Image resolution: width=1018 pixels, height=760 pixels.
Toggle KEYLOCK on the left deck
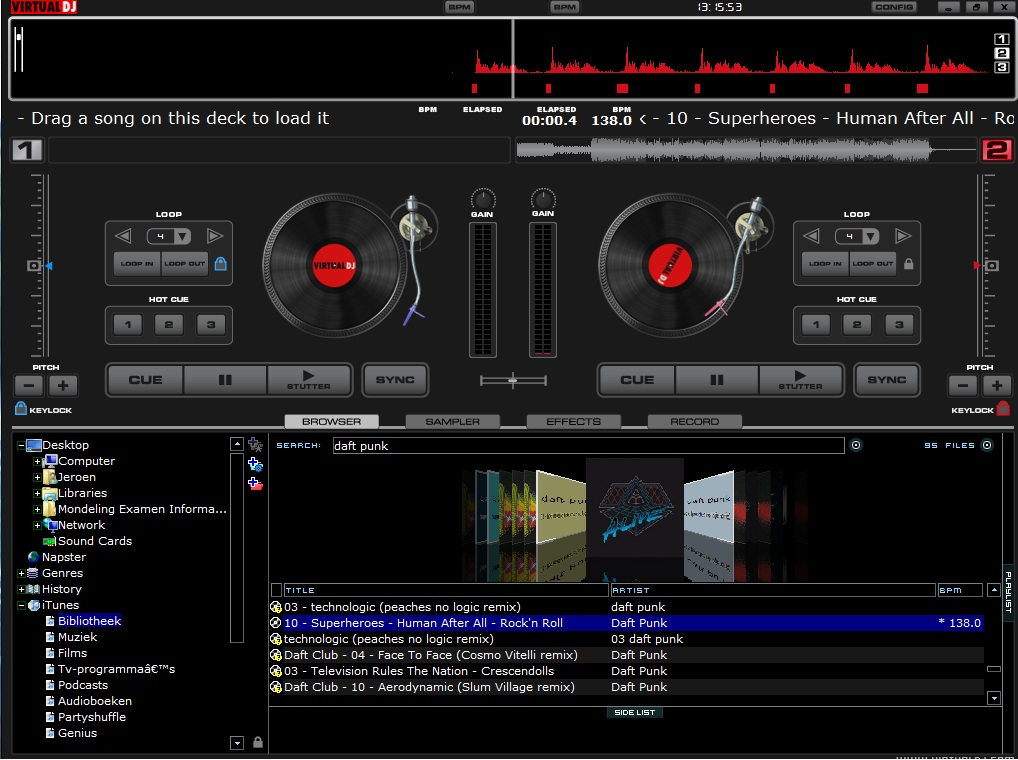tap(21, 409)
